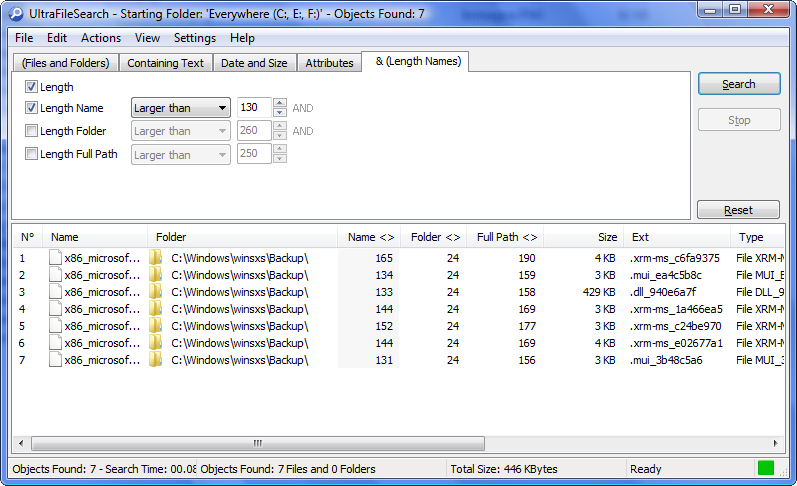Viewport: 797px width, 486px height.
Task: Sort results by Folder column header
Action: [242, 237]
